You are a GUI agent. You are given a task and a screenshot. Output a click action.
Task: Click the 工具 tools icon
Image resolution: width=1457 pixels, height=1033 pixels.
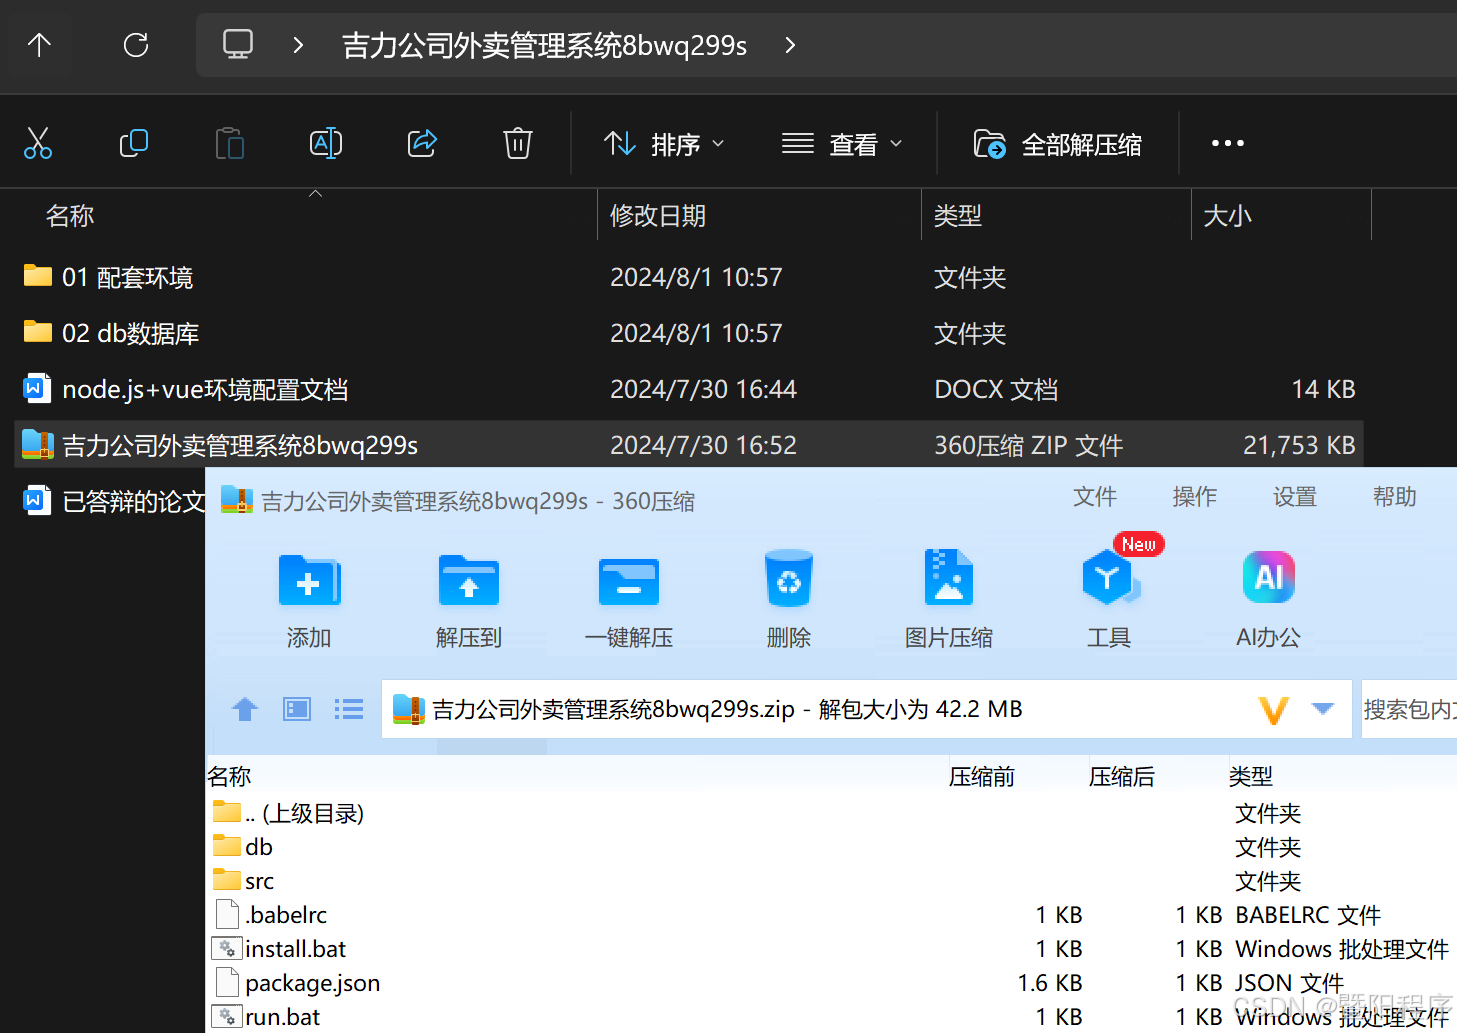pyautogui.click(x=1109, y=578)
